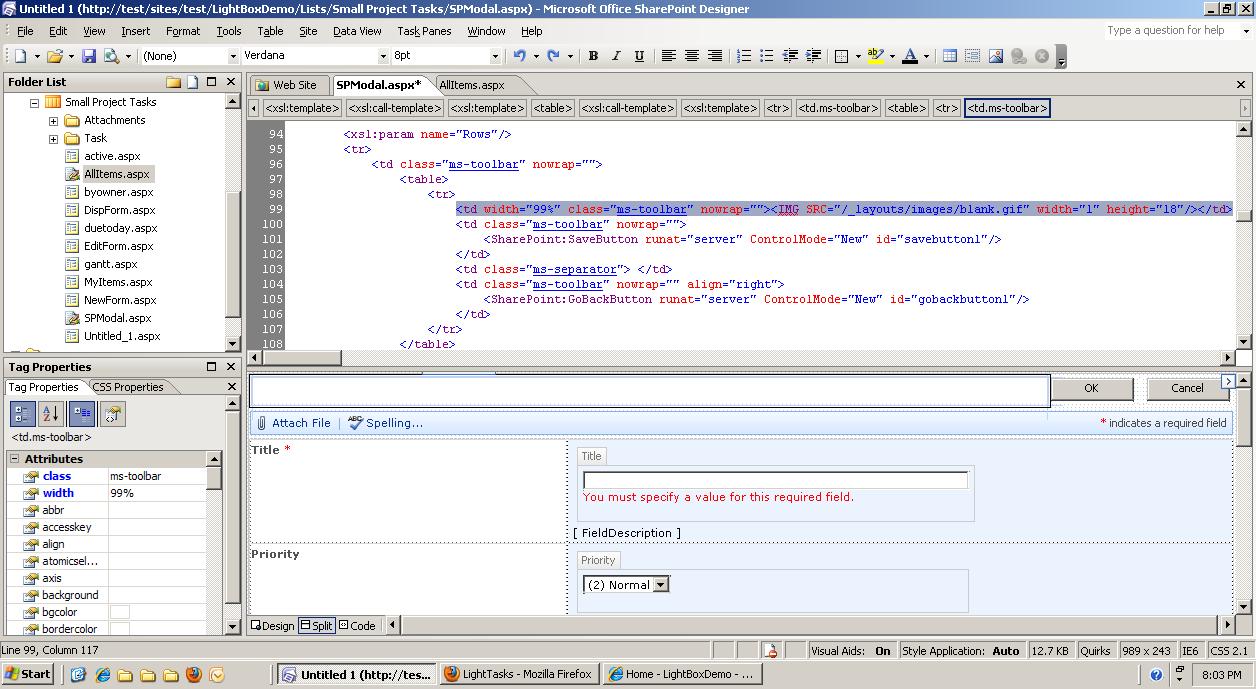
Task: Click the OK button in design view
Action: click(x=1091, y=388)
